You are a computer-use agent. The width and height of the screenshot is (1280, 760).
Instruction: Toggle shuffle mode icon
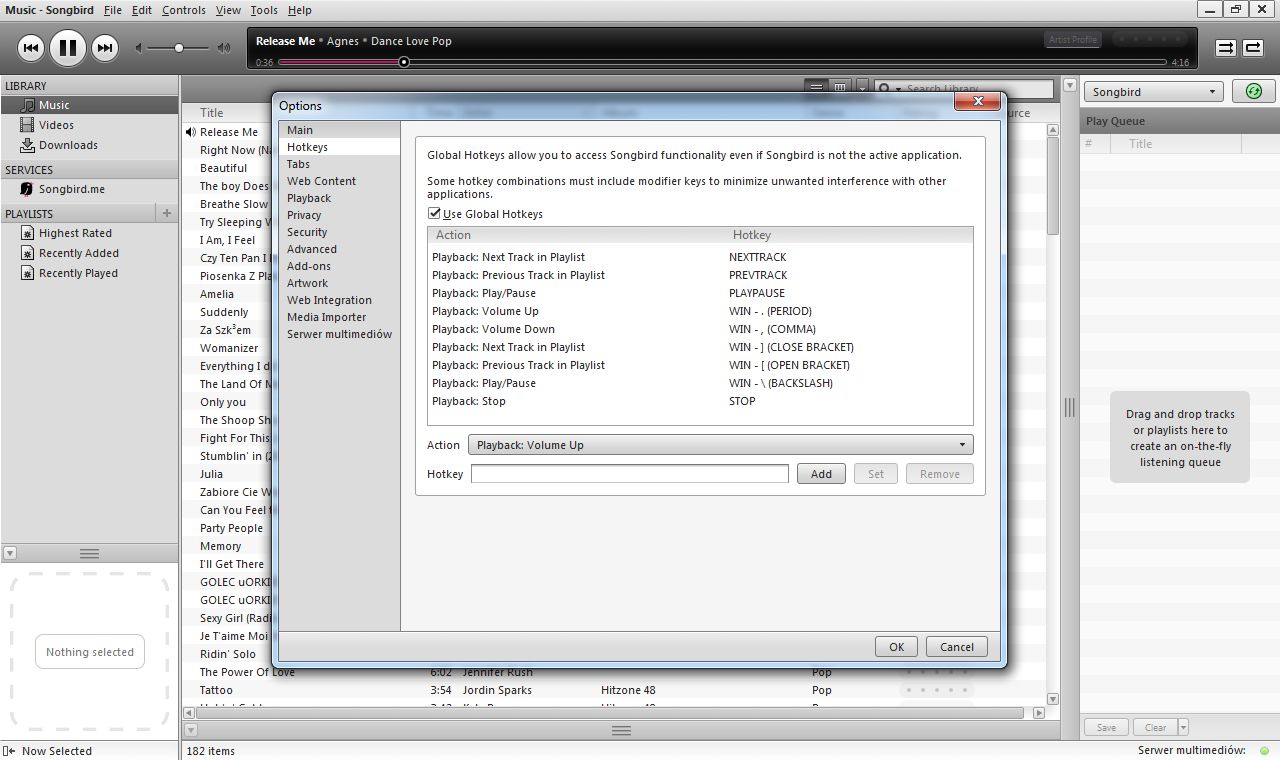[x=1225, y=47]
